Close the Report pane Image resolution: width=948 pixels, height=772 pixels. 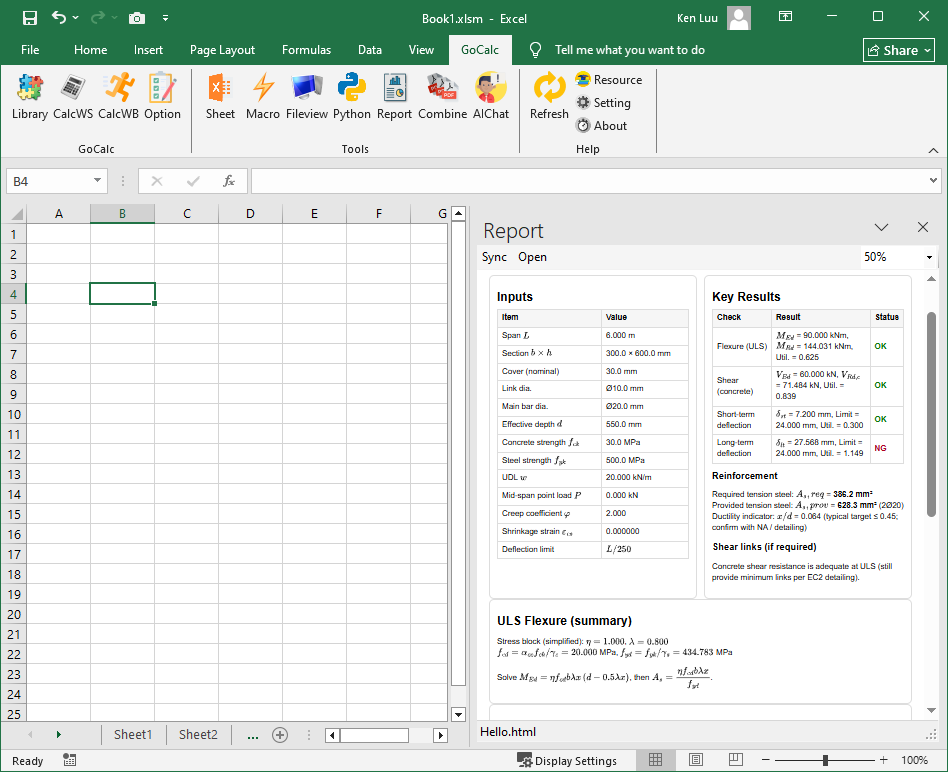[923, 227]
